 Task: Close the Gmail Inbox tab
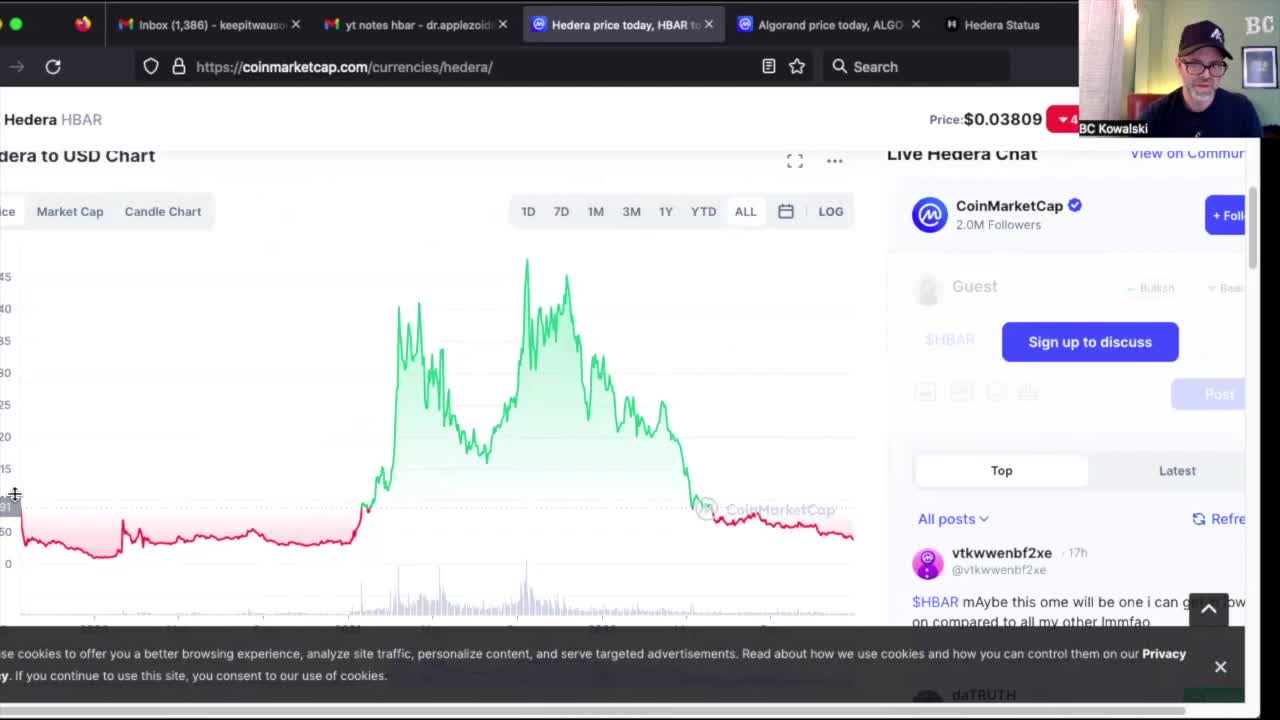(x=295, y=24)
